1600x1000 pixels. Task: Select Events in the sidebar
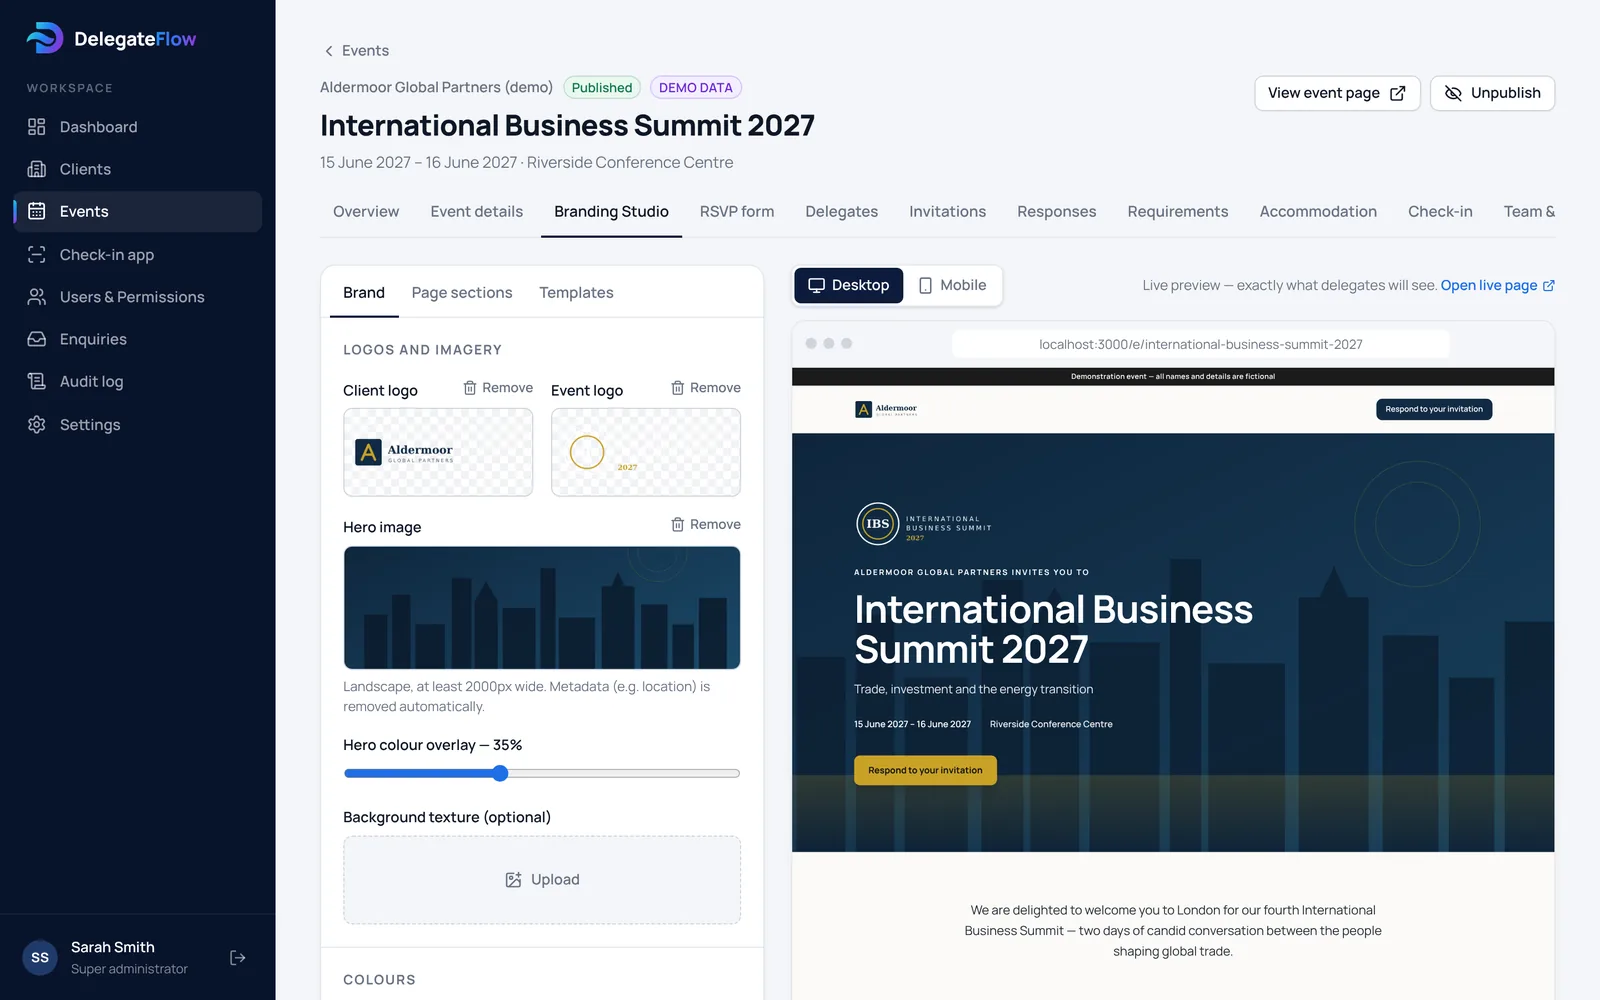pos(138,211)
